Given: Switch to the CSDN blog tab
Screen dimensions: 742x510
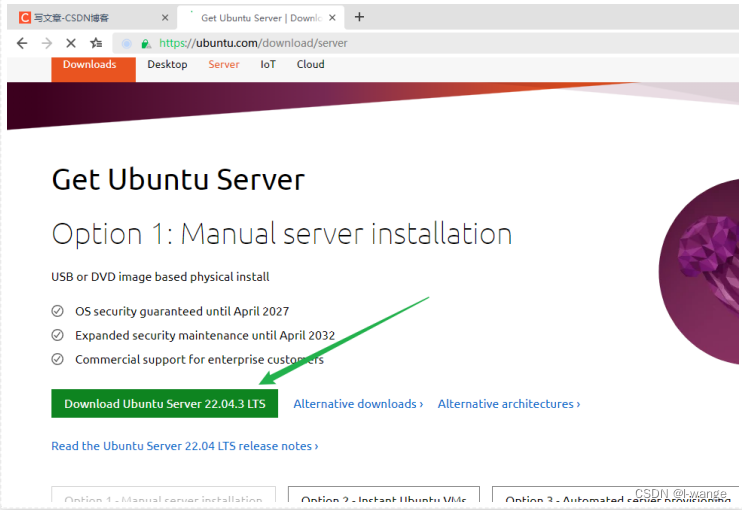Looking at the screenshot, I should [92, 18].
